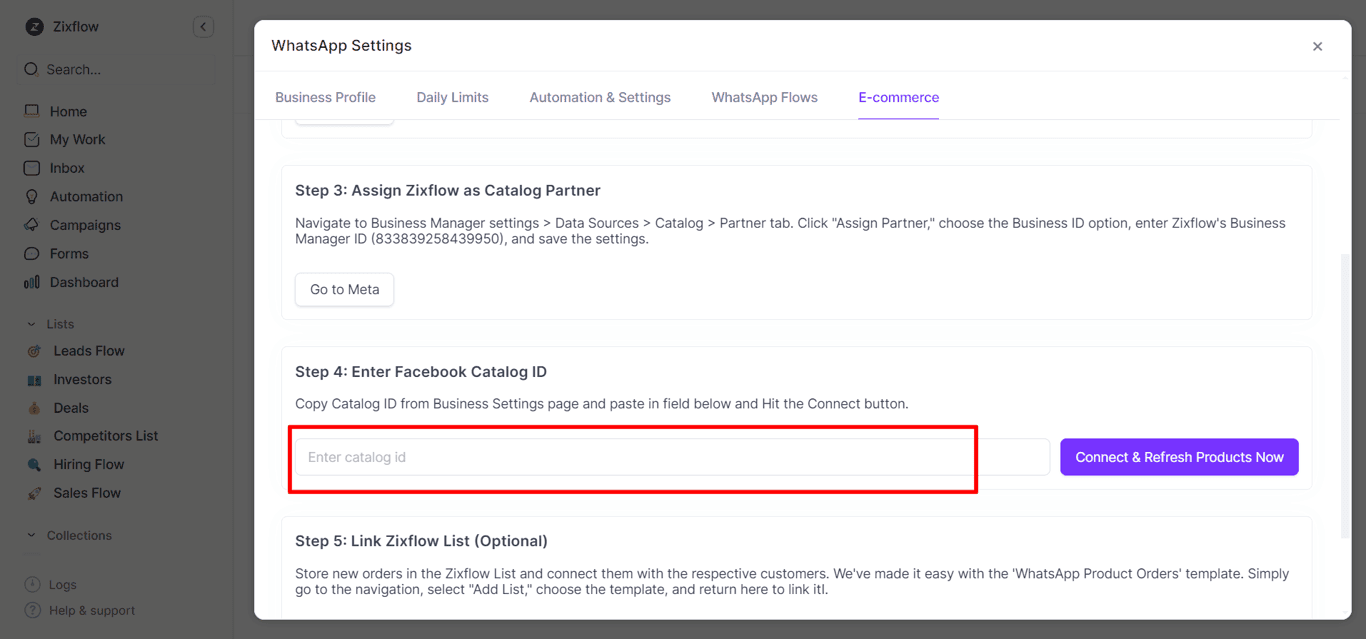Click the Go to Meta button
The height and width of the screenshot is (639, 1366).
(x=344, y=289)
